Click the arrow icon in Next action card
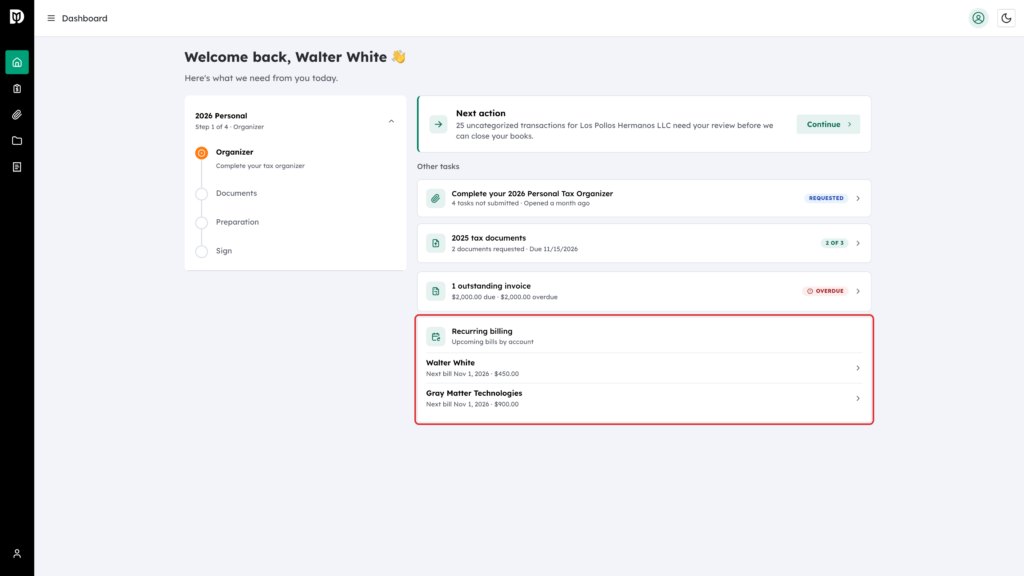This screenshot has height=576, width=1024. tap(438, 124)
